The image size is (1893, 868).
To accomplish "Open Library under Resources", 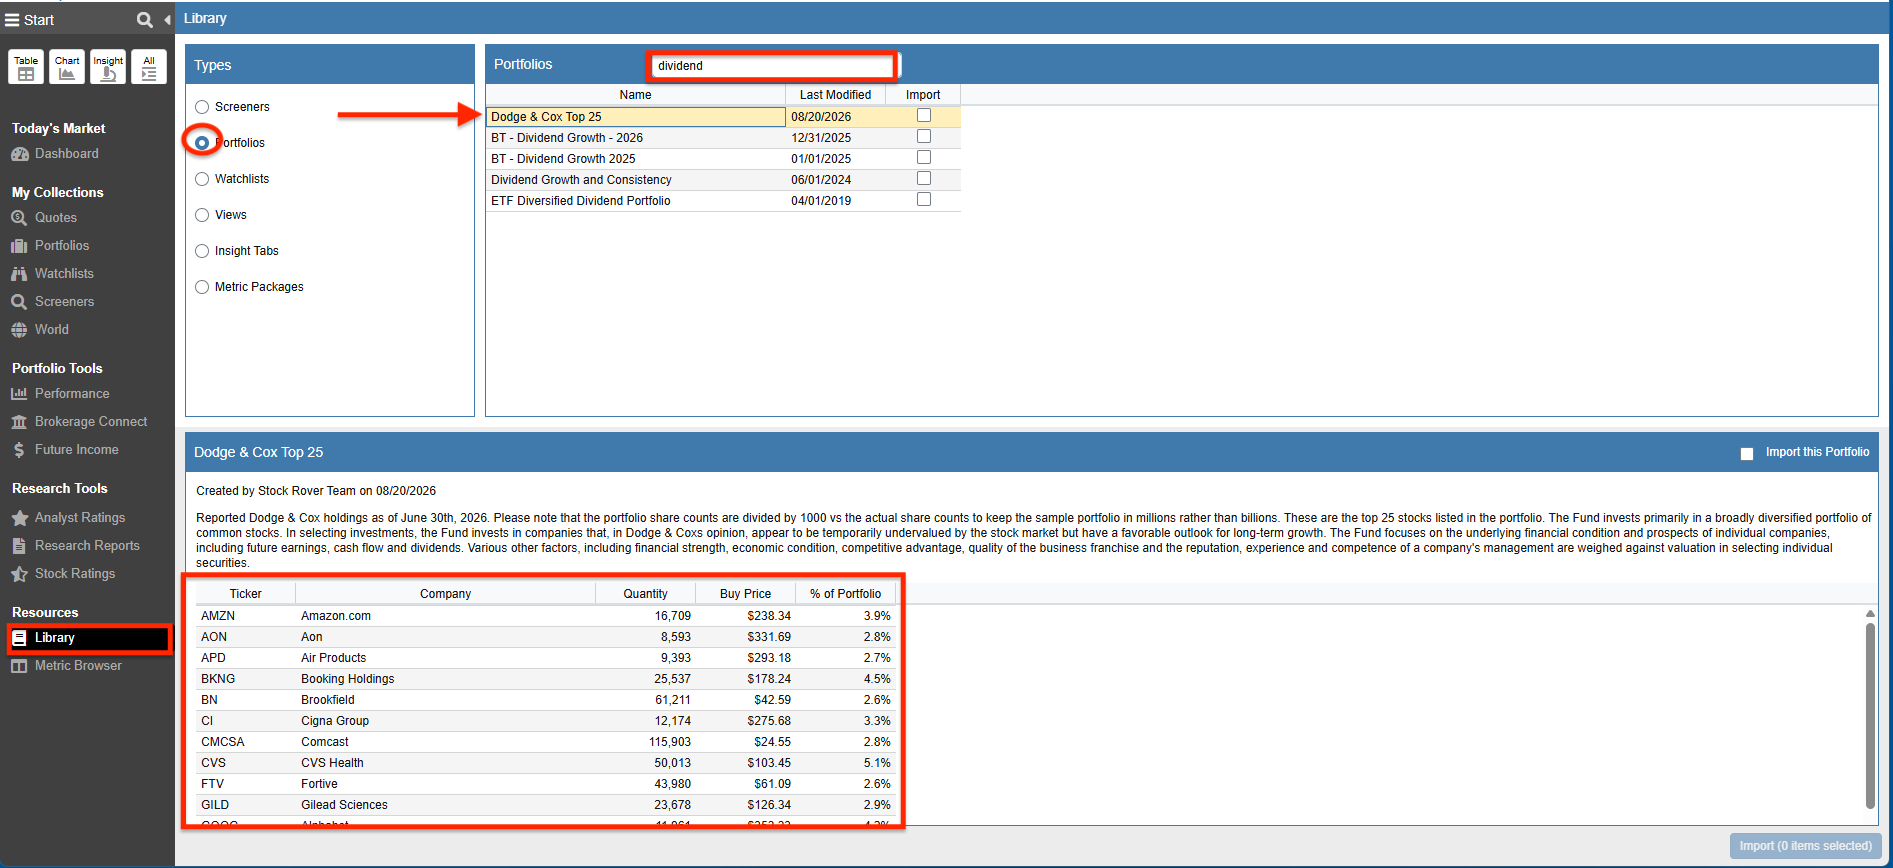I will pyautogui.click(x=55, y=638).
